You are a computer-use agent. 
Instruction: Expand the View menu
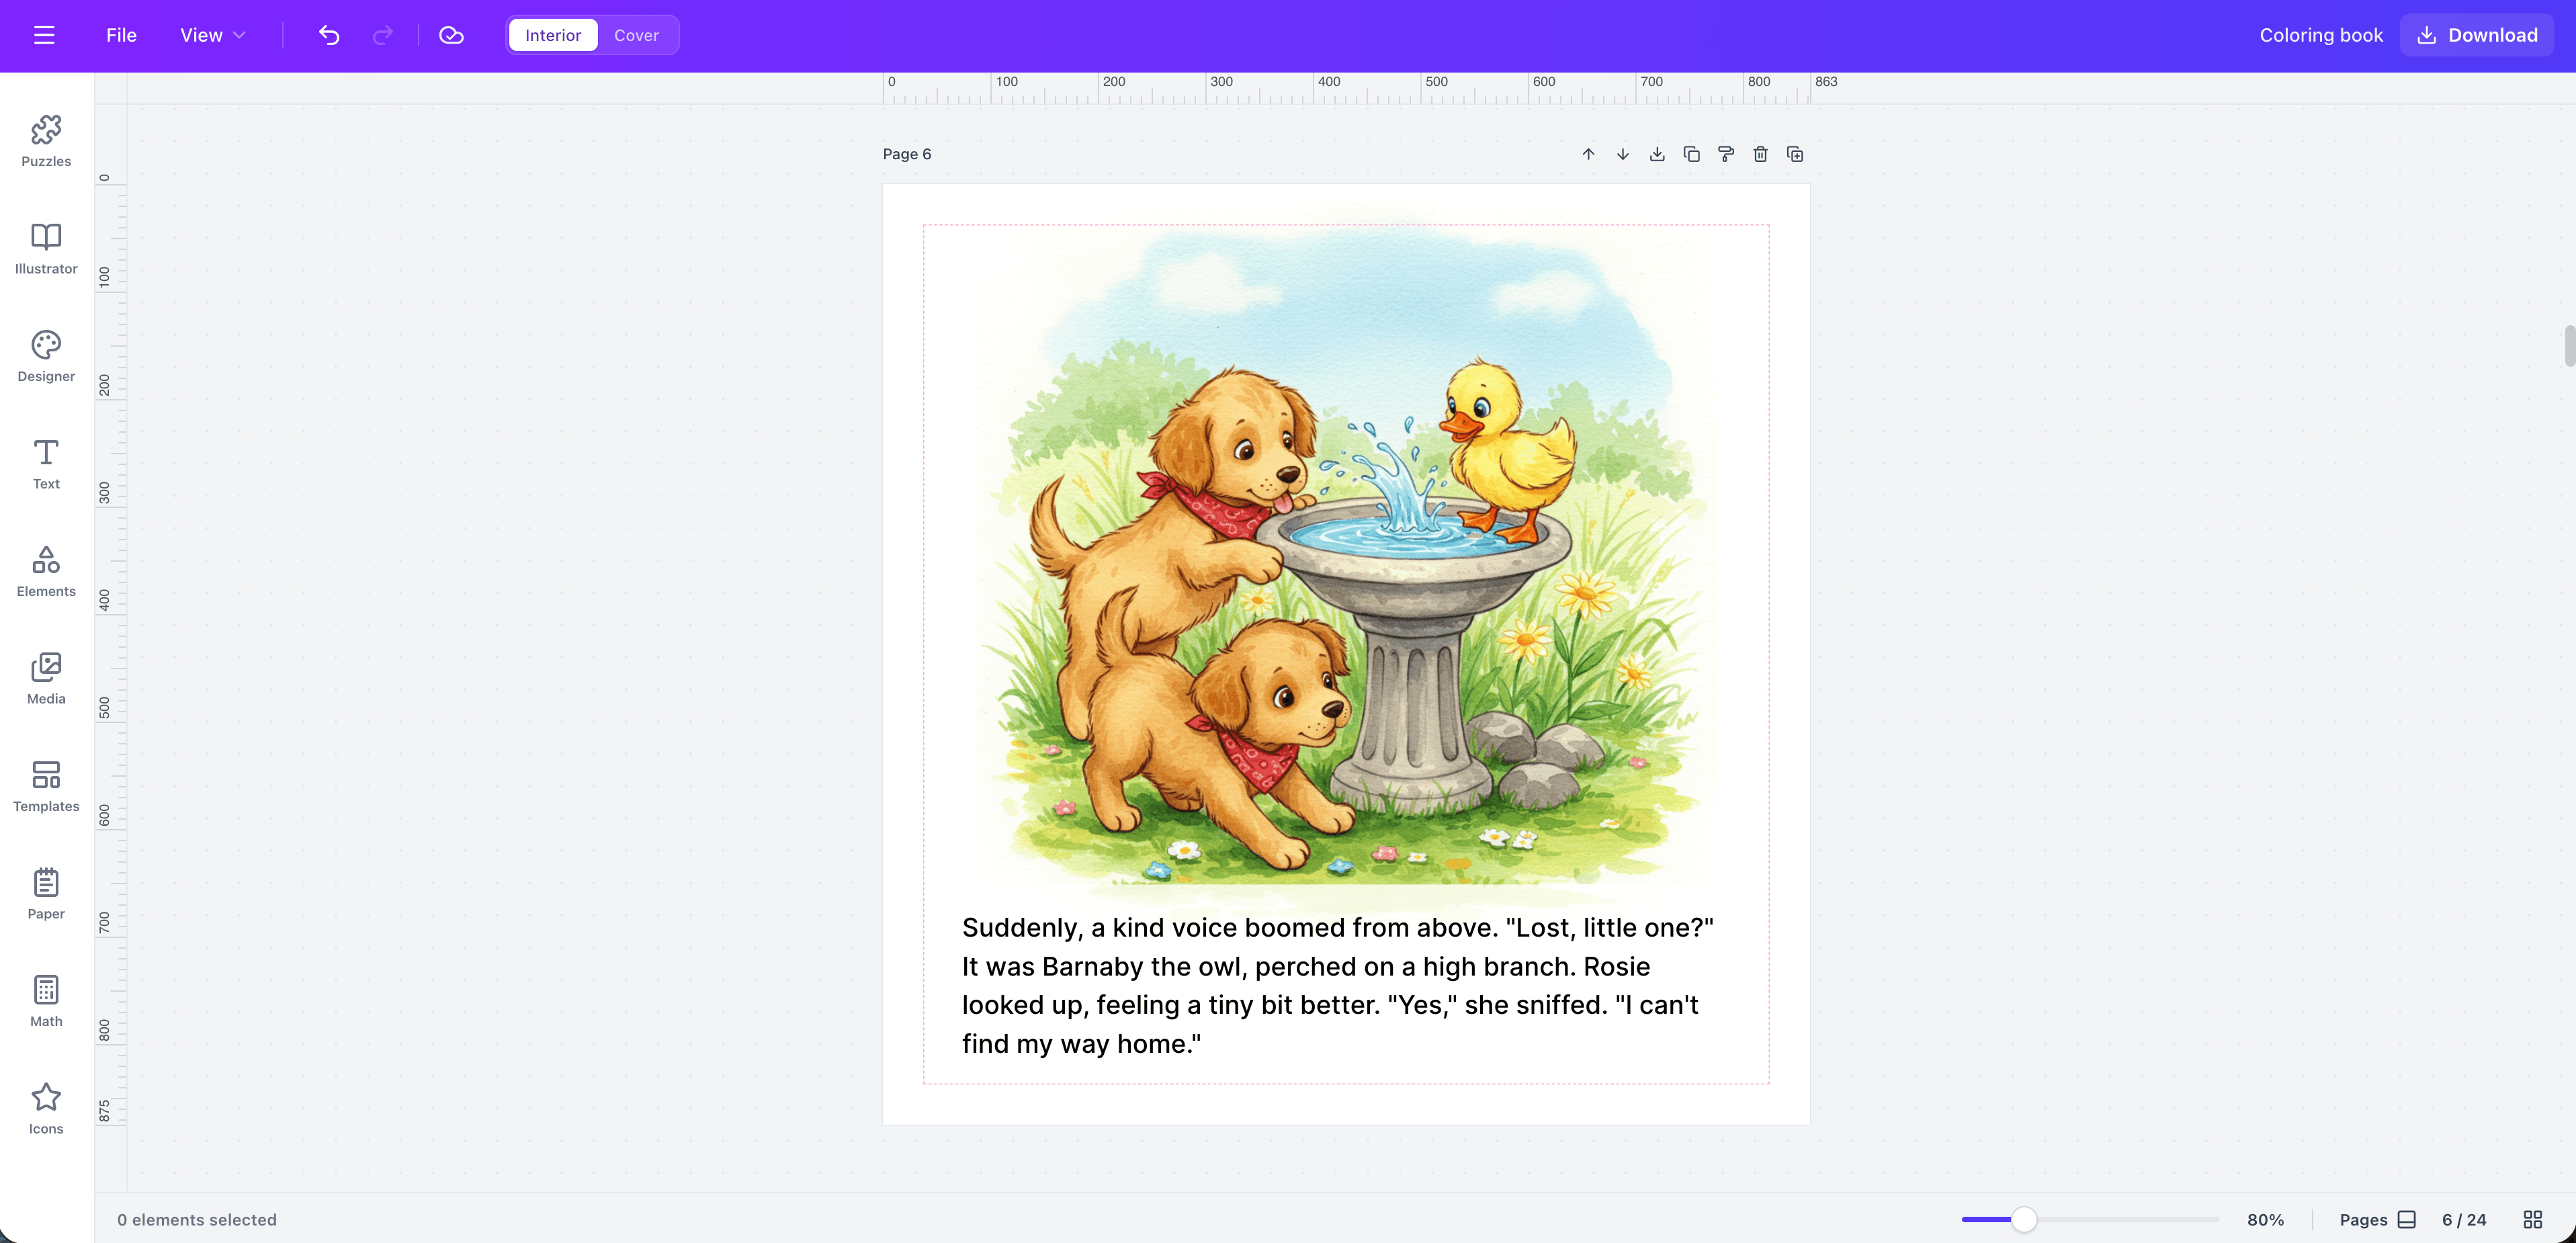click(211, 35)
